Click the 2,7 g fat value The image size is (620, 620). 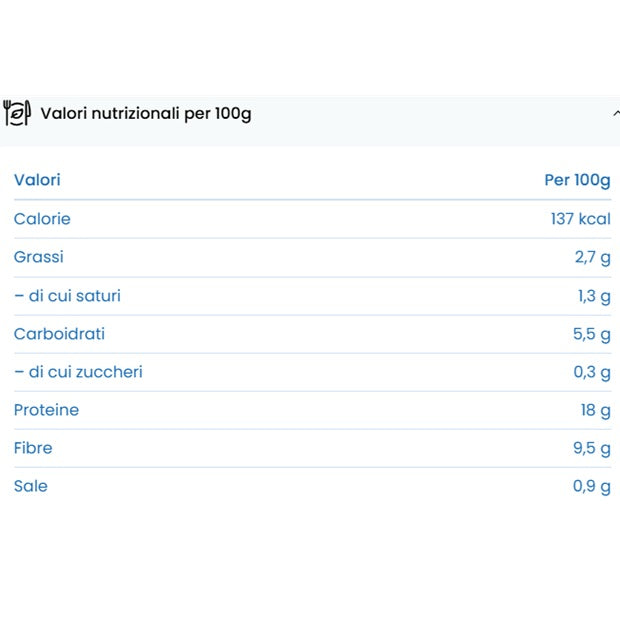pyautogui.click(x=592, y=257)
